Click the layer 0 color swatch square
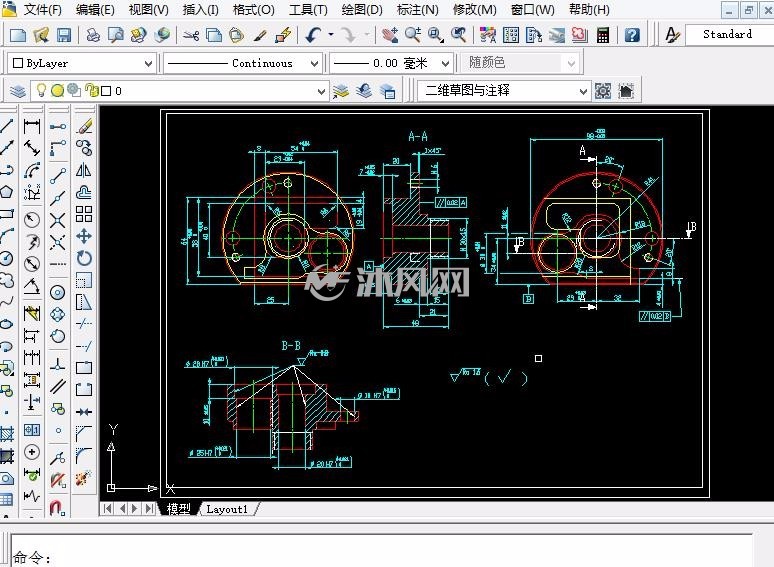774x567 pixels. point(106,91)
